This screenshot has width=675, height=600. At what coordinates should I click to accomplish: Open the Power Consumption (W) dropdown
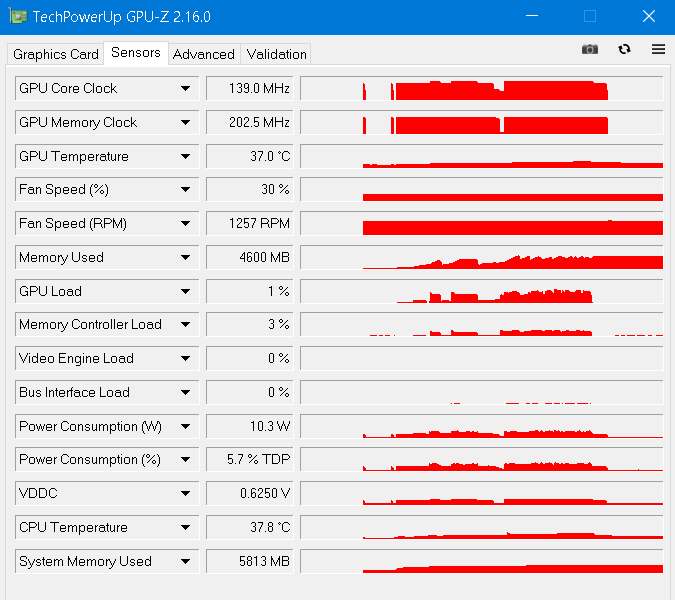185,427
